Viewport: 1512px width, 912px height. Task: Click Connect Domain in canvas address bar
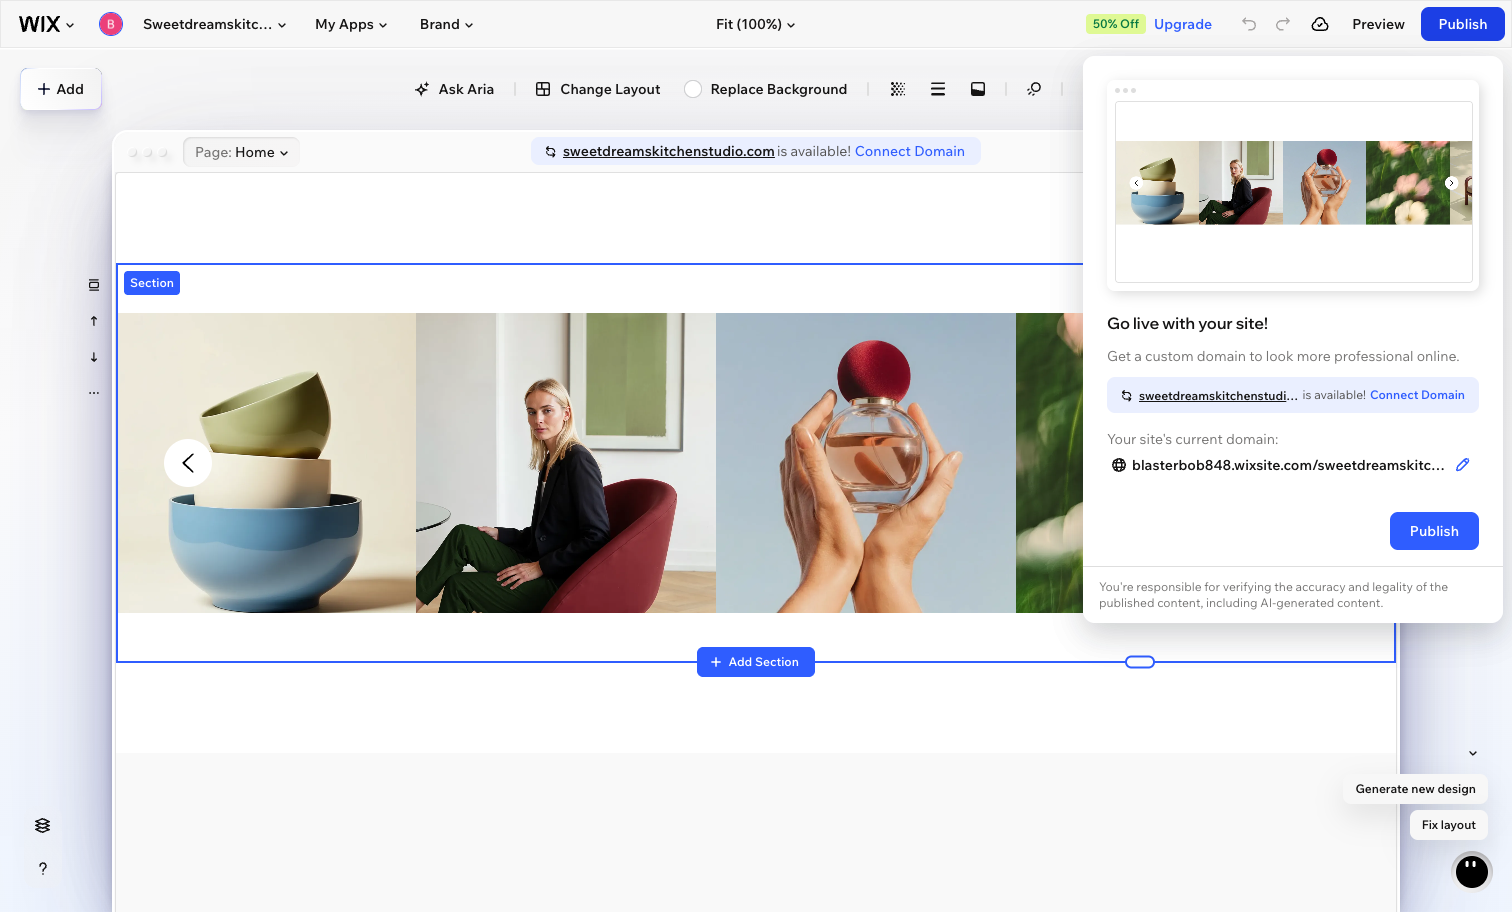[x=910, y=151]
